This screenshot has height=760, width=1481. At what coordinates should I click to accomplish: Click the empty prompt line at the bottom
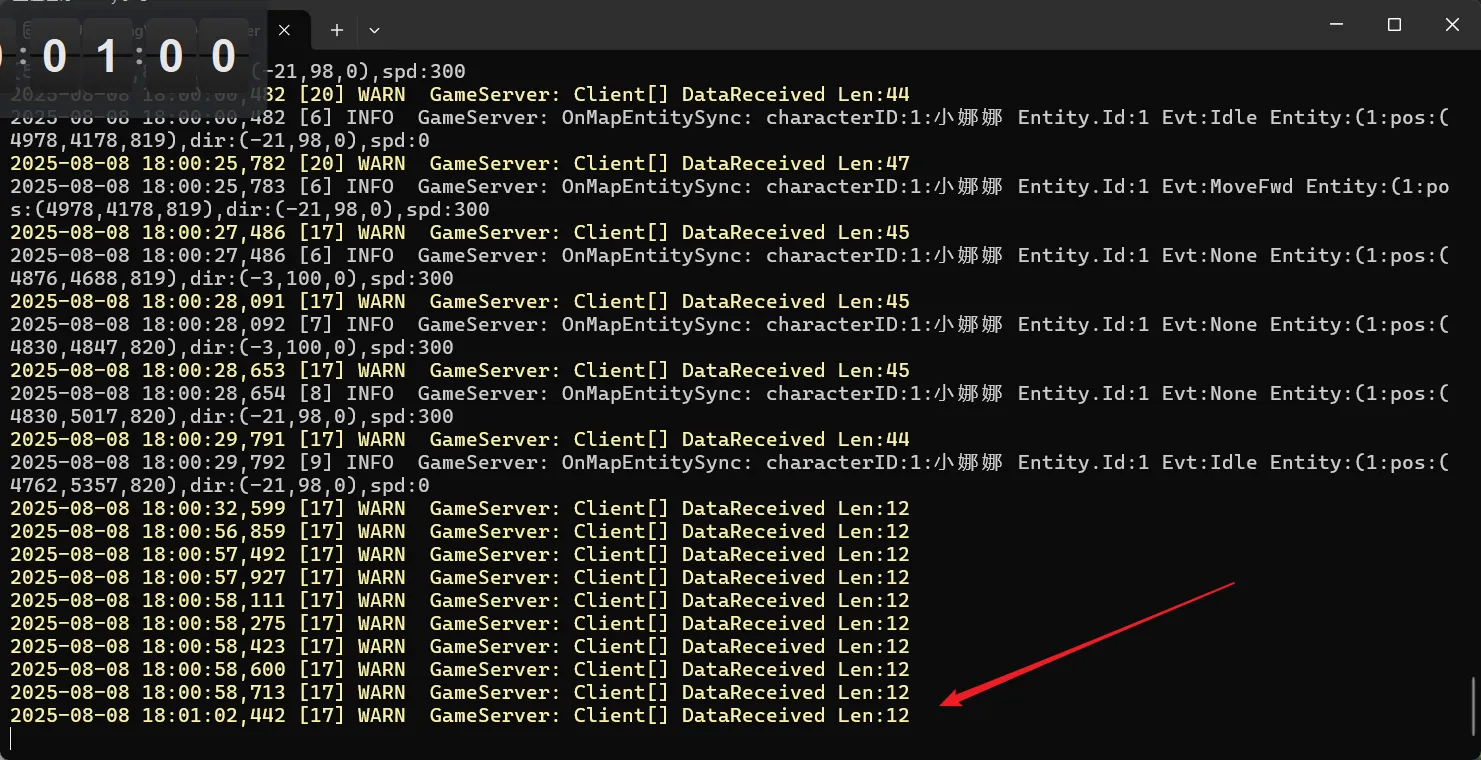coord(400,739)
